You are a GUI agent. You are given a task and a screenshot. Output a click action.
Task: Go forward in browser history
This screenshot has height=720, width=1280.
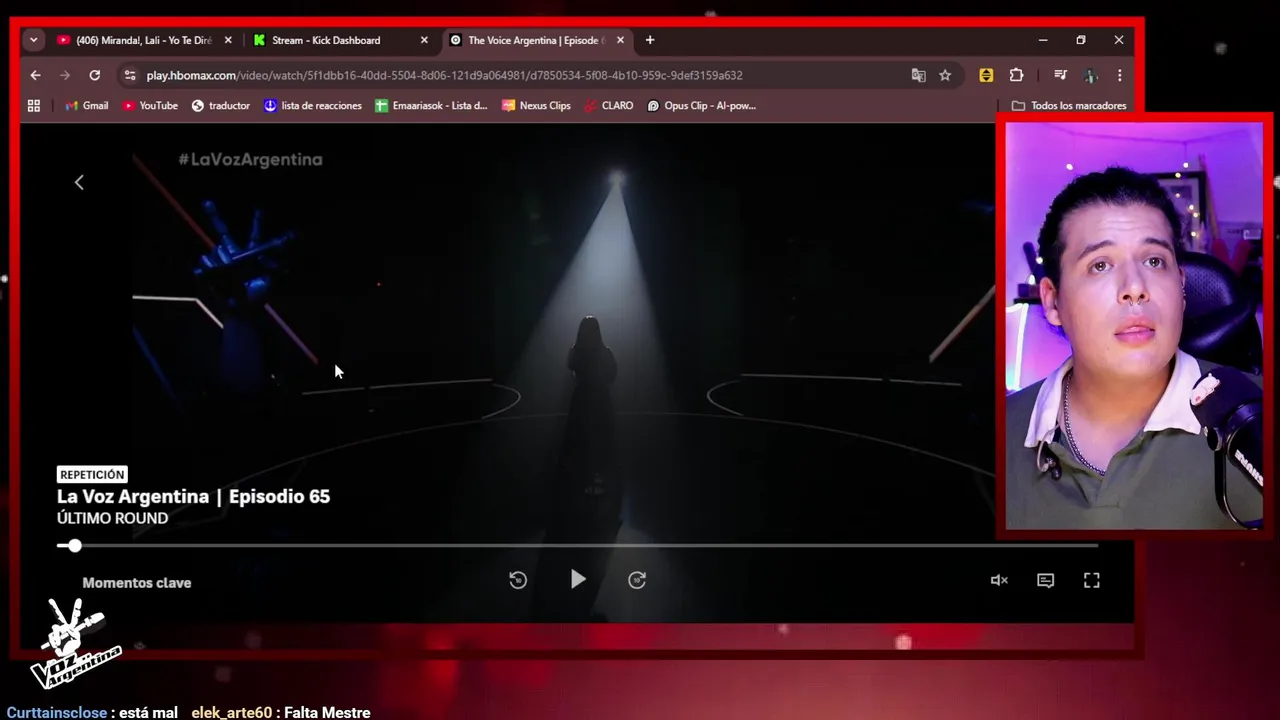(65, 75)
